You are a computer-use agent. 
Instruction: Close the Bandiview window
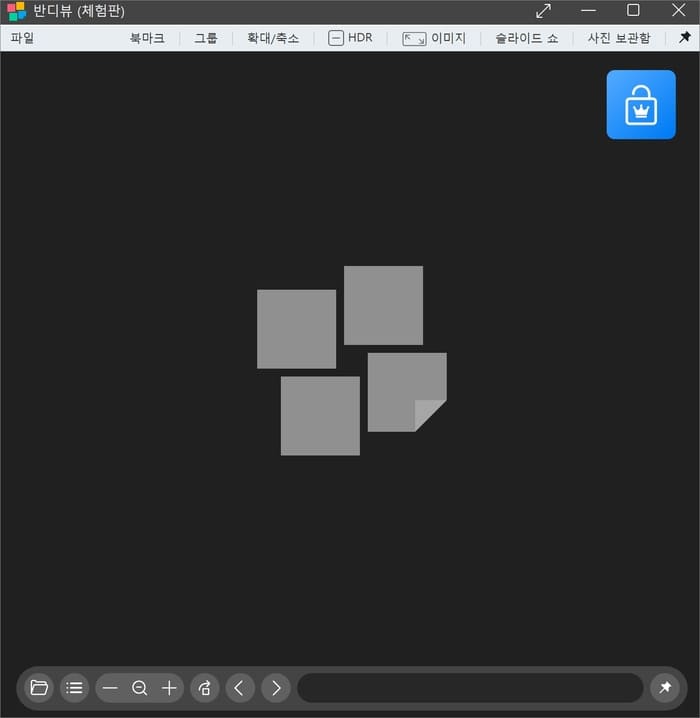point(678,10)
